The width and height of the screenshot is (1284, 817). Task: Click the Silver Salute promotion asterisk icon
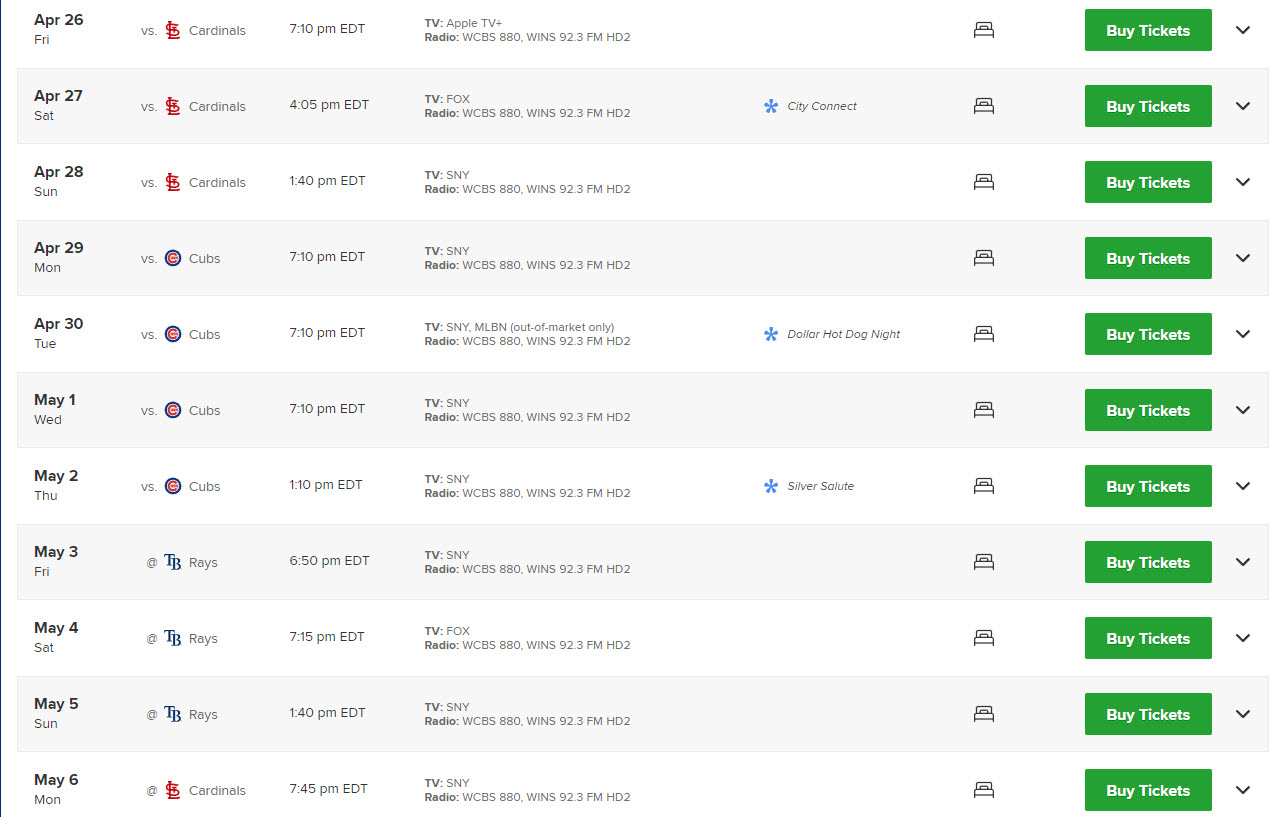pyautogui.click(x=771, y=486)
